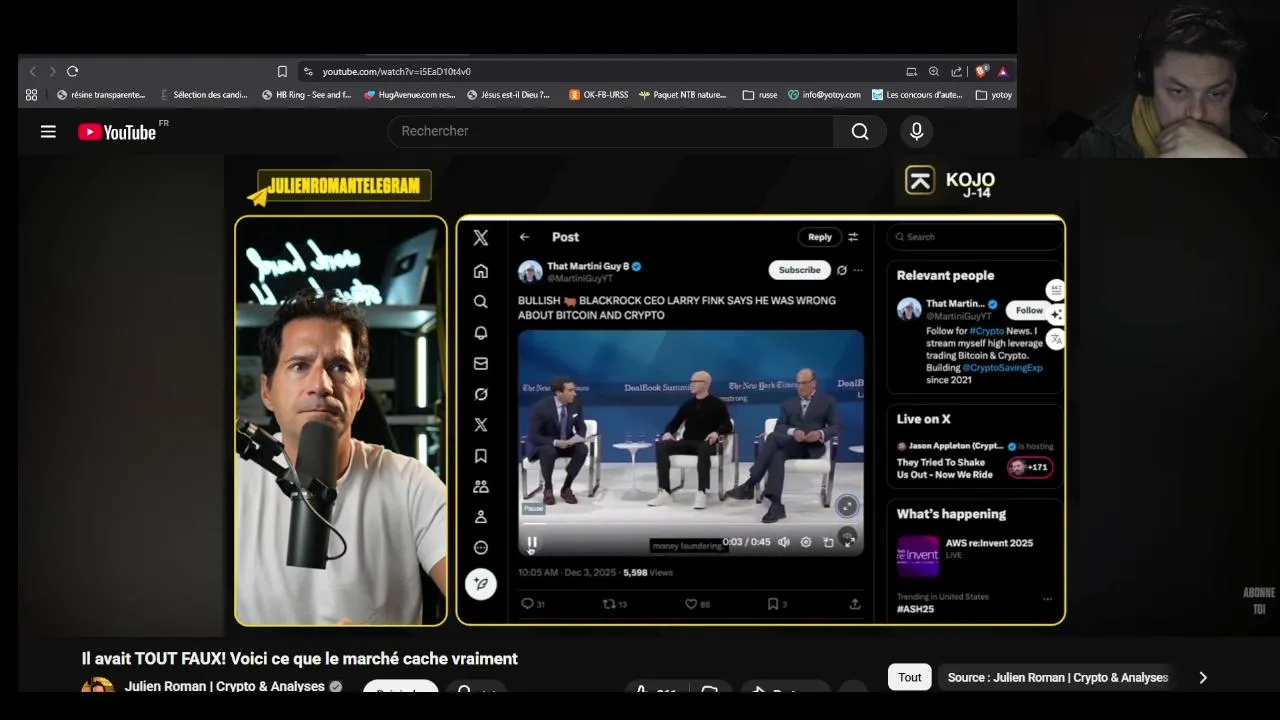This screenshot has width=1280, height=720.
Task: Open the Julien Roman channel name link
Action: click(225, 687)
